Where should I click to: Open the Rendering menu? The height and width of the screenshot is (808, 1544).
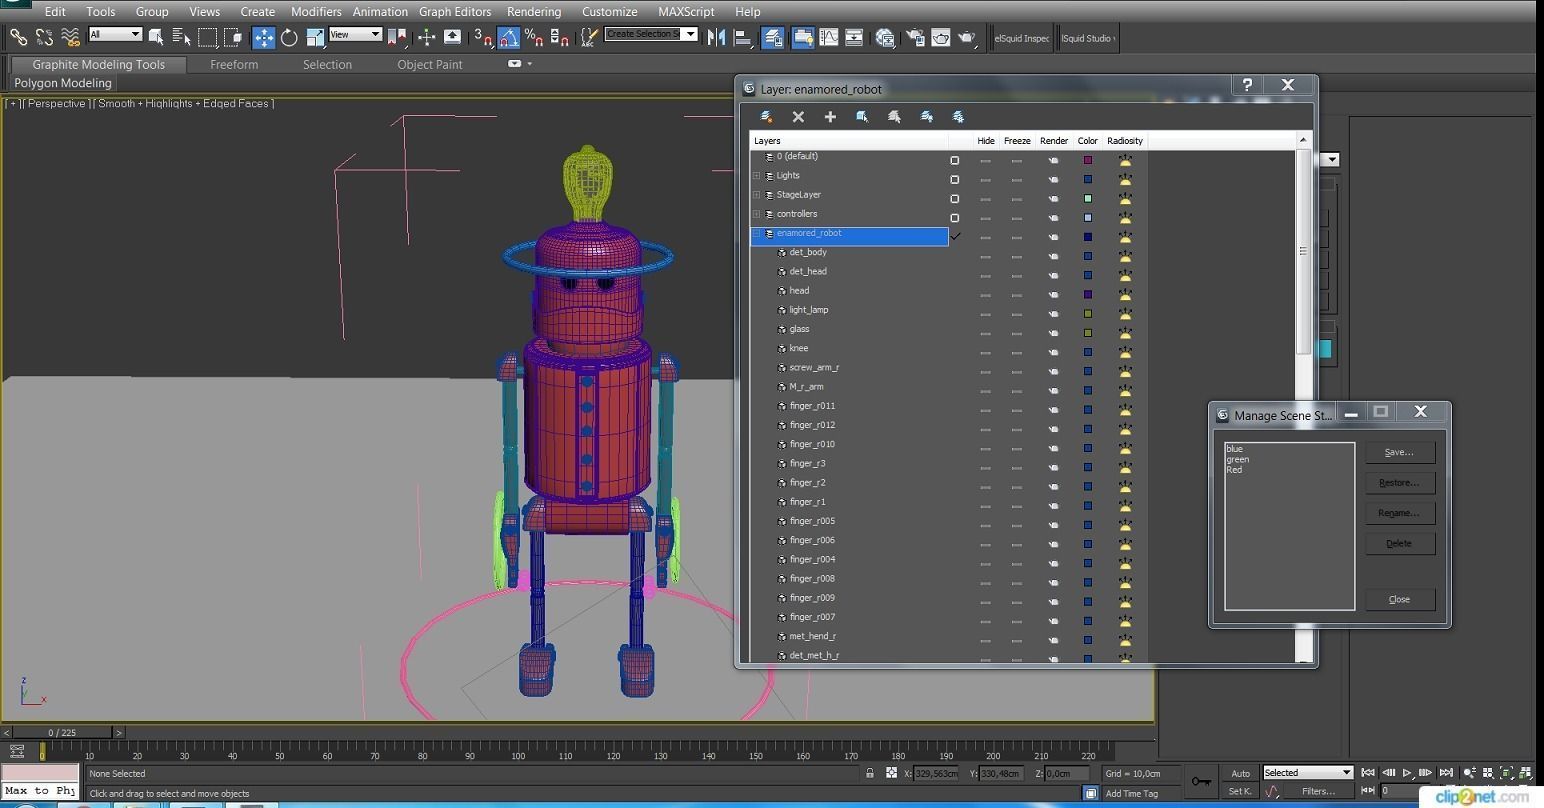tap(534, 11)
